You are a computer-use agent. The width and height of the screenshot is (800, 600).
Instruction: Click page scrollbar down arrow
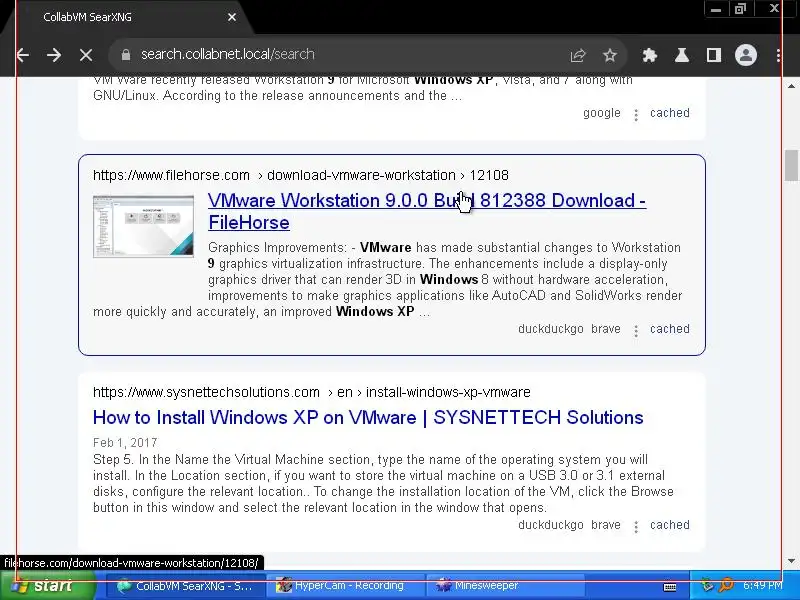pos(791,561)
